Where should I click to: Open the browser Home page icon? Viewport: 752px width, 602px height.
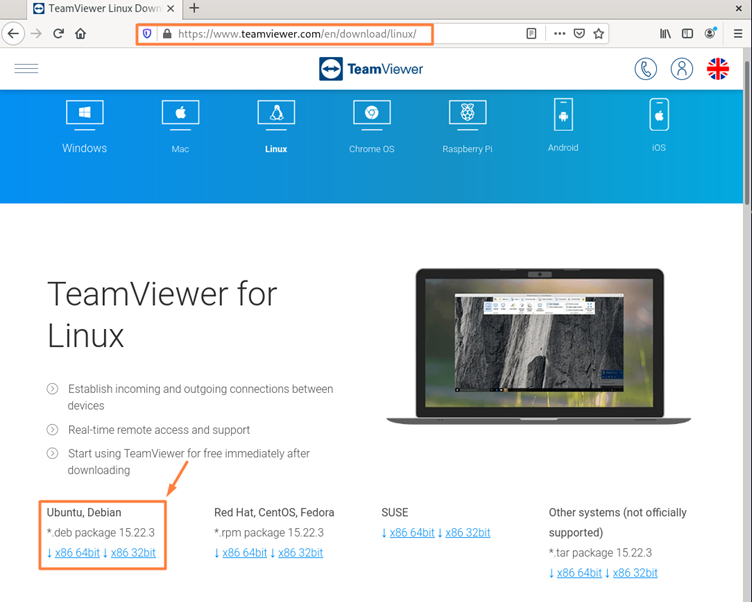tap(81, 34)
